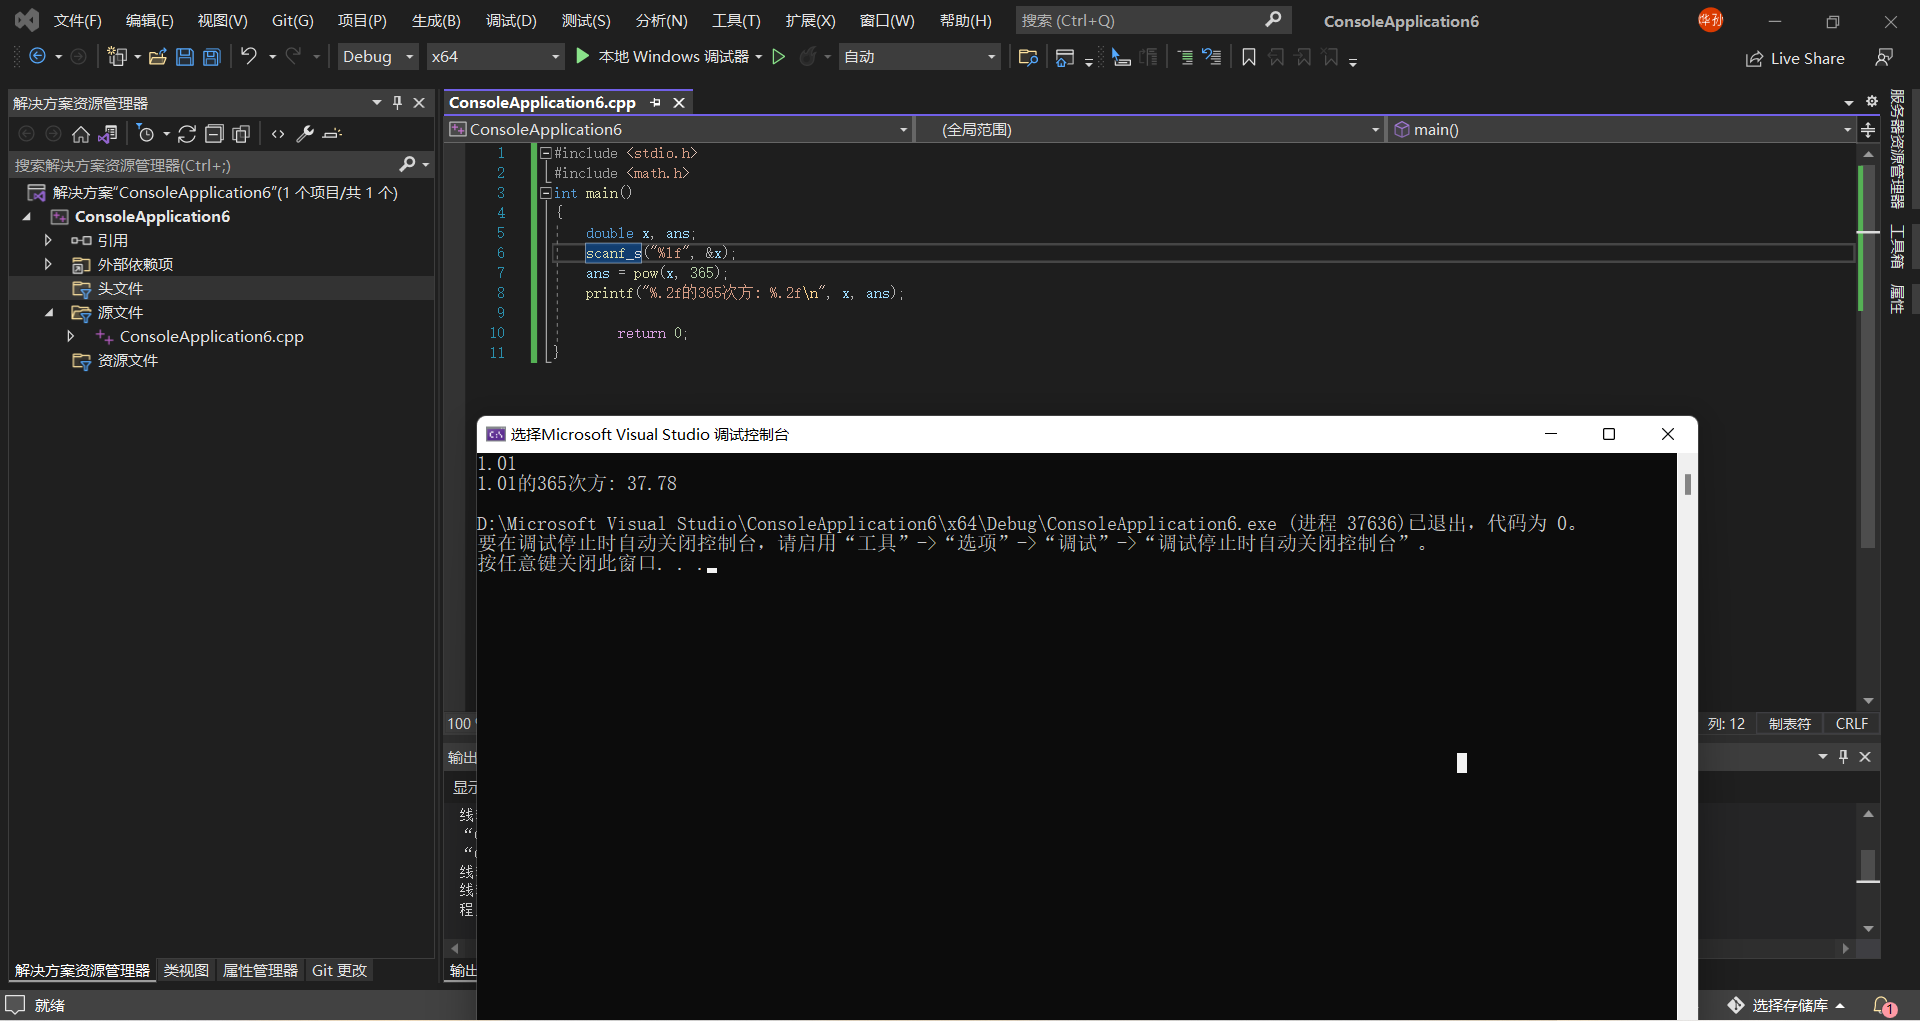Image resolution: width=1920 pixels, height=1021 pixels.
Task: Switch to the 类视图 tab
Action: tap(186, 971)
